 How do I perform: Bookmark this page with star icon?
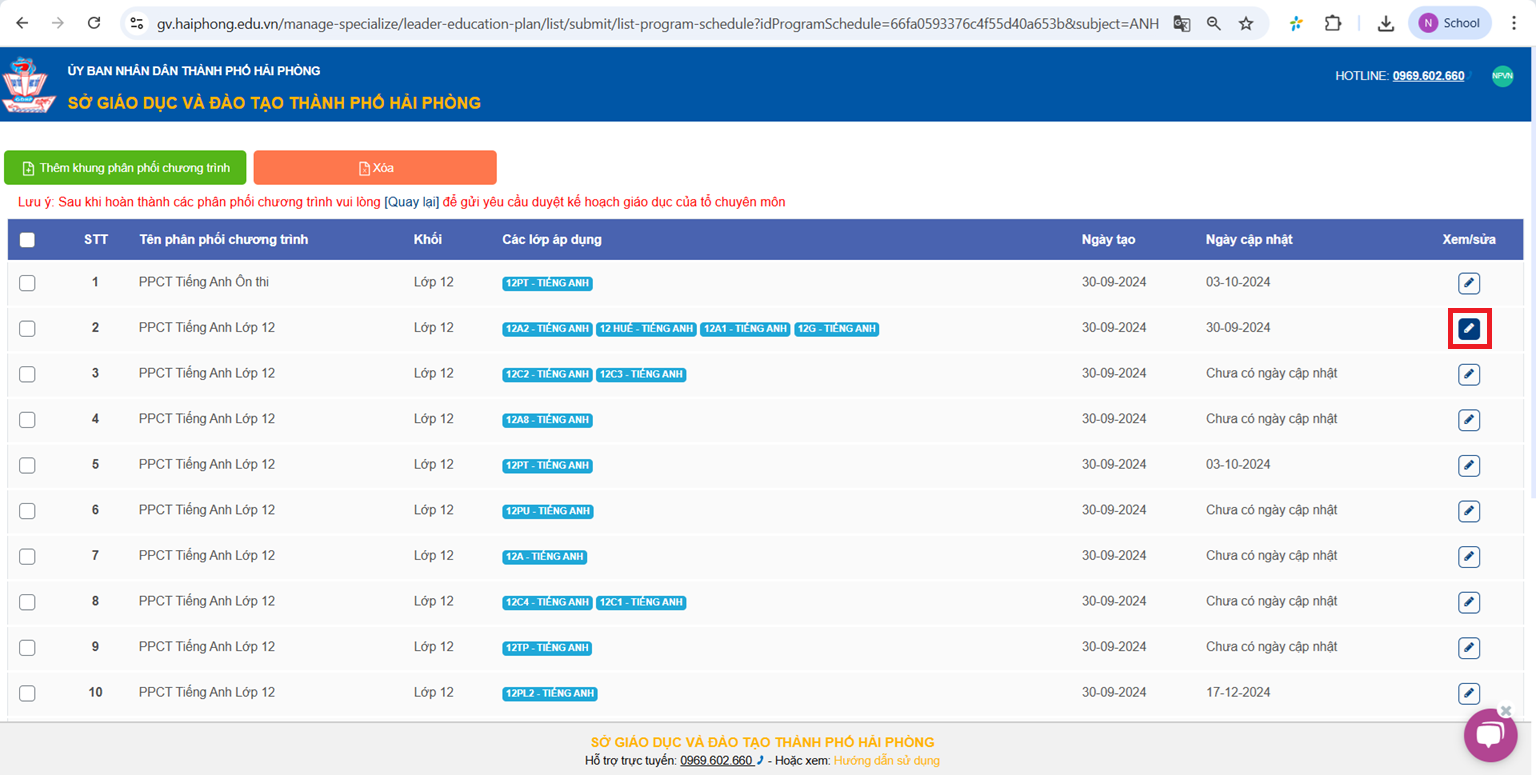(1246, 23)
